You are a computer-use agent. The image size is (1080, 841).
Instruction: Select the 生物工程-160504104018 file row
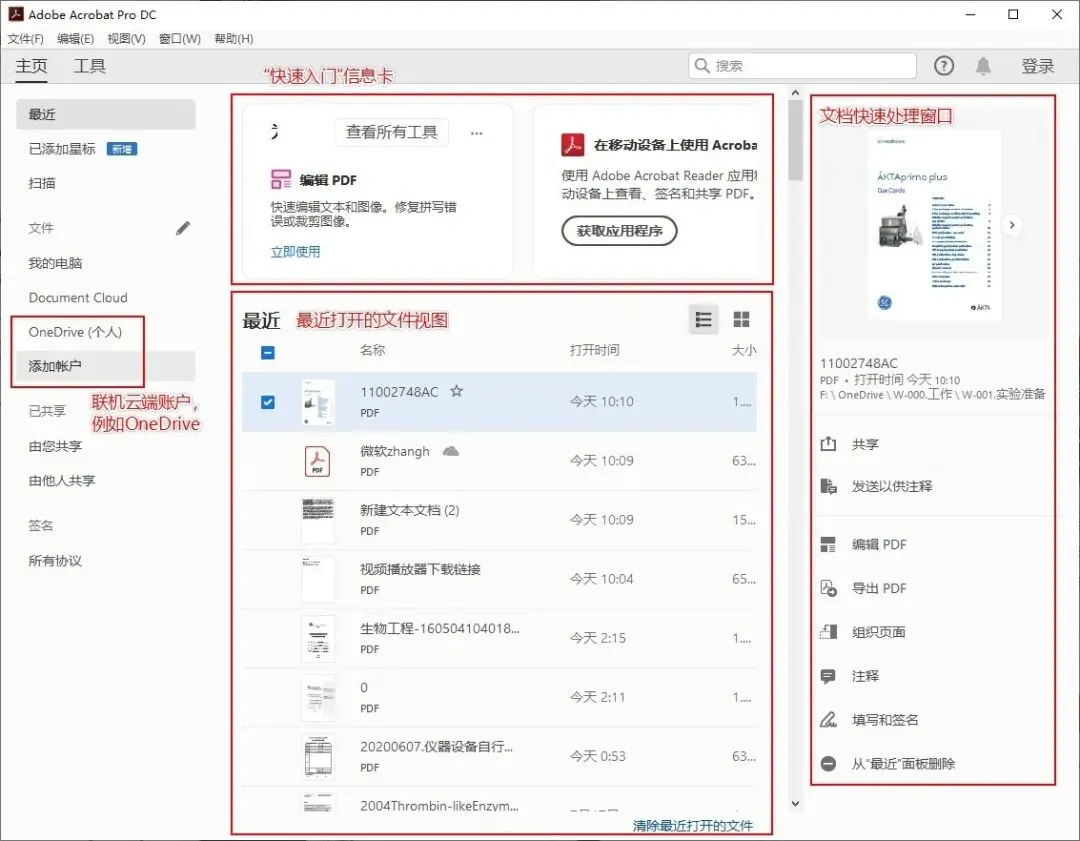tap(499, 638)
